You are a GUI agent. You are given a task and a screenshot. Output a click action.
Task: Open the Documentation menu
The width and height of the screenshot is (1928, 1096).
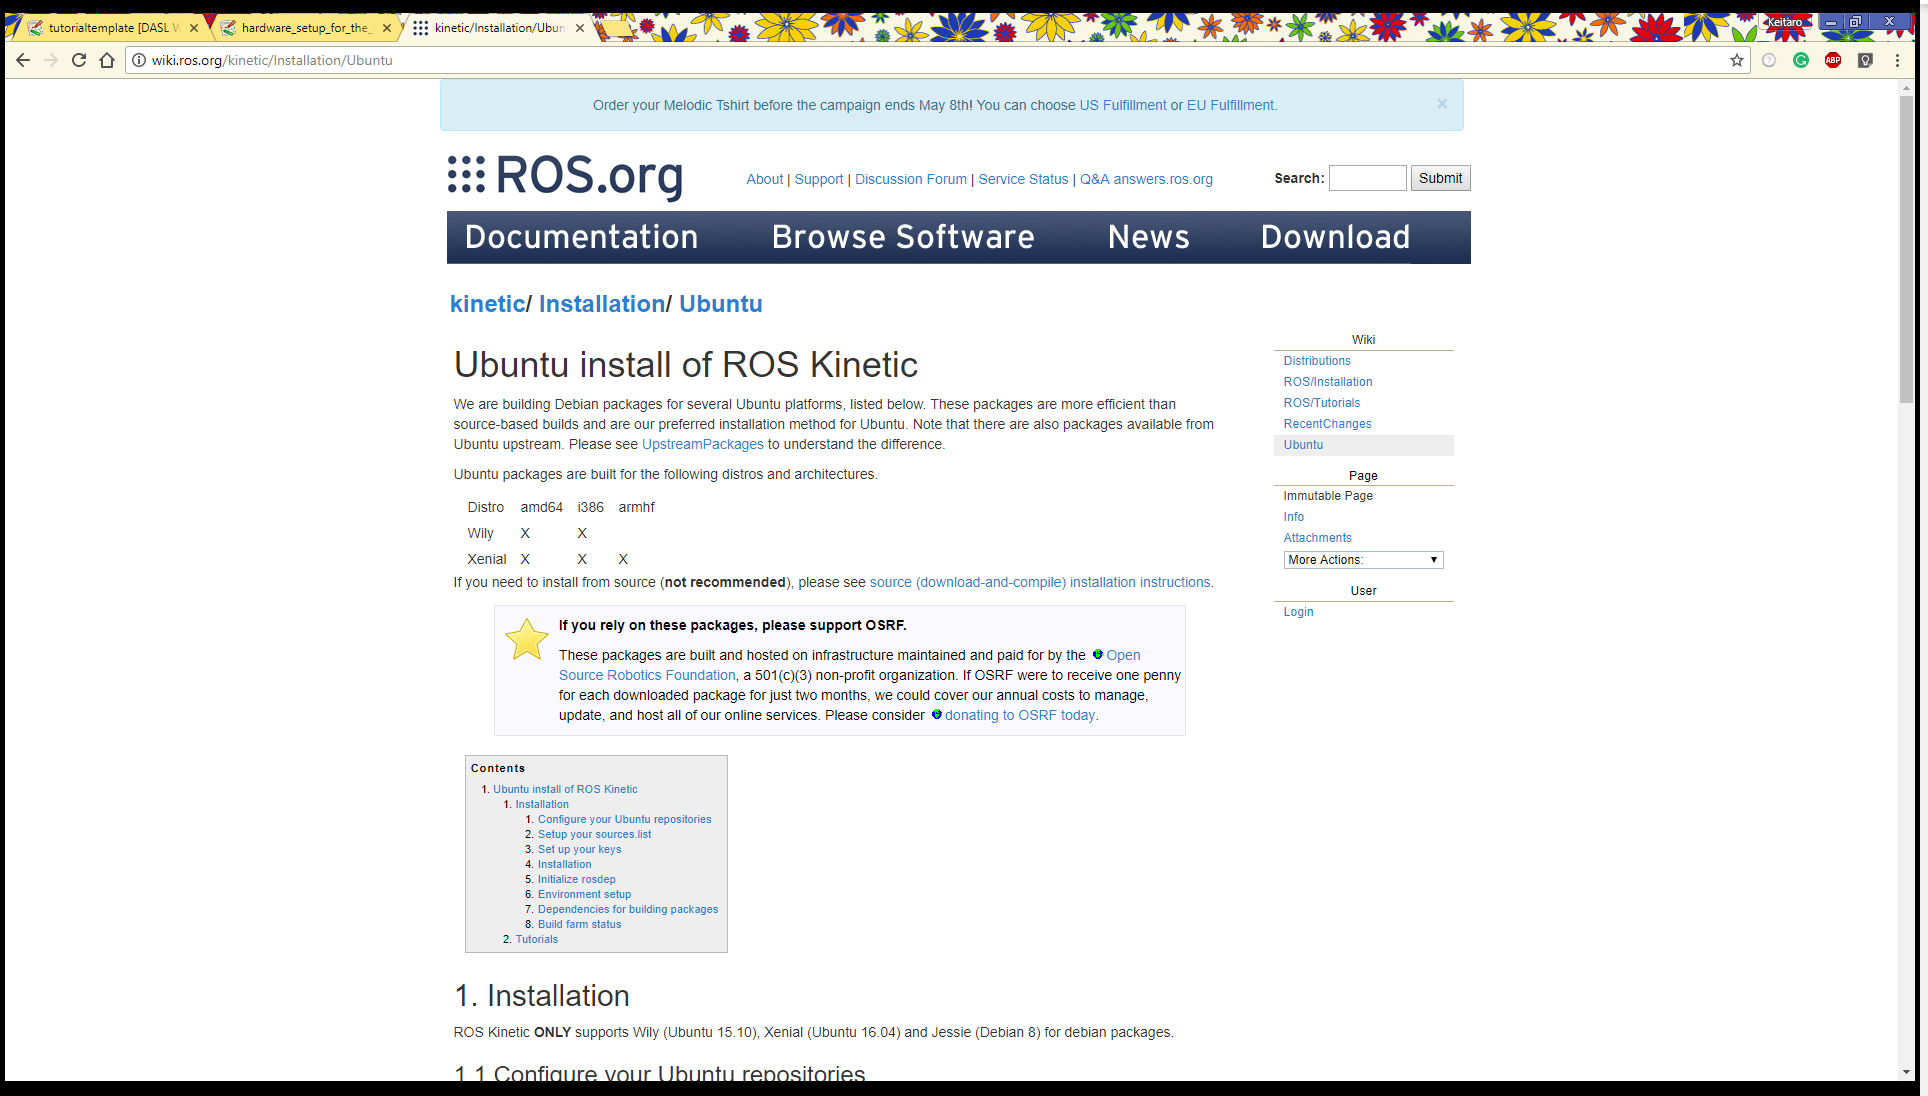(581, 237)
